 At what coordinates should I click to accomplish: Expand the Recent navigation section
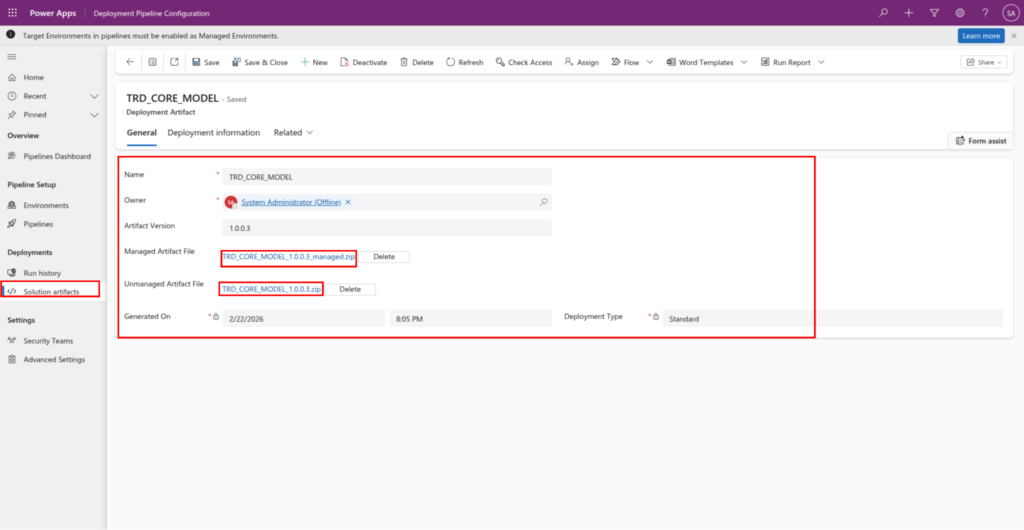coord(94,96)
